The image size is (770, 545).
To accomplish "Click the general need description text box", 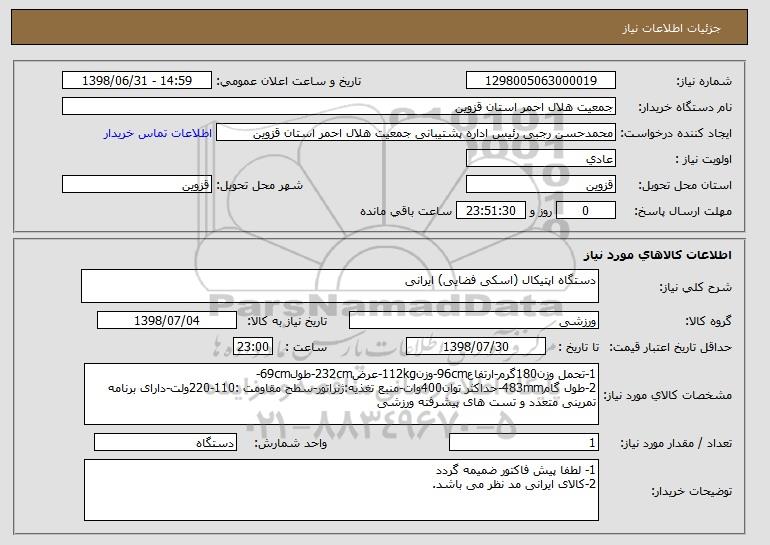I will (x=340, y=286).
